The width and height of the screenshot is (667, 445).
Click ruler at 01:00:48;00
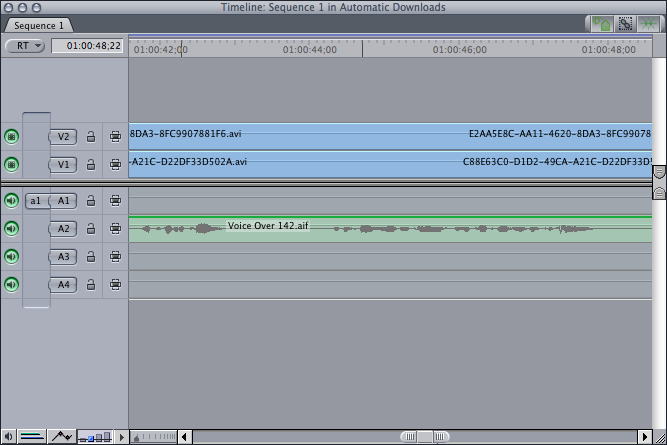click(609, 50)
